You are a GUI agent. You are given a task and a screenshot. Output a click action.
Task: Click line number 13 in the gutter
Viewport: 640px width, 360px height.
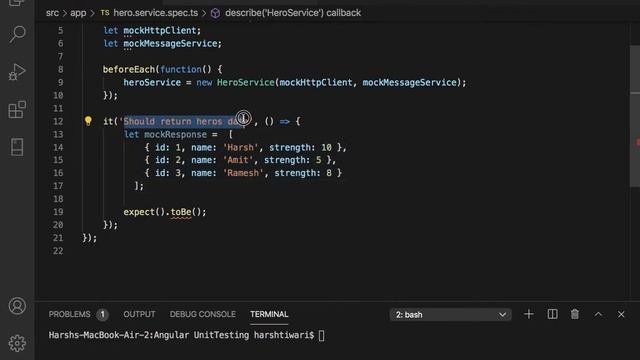point(58,134)
